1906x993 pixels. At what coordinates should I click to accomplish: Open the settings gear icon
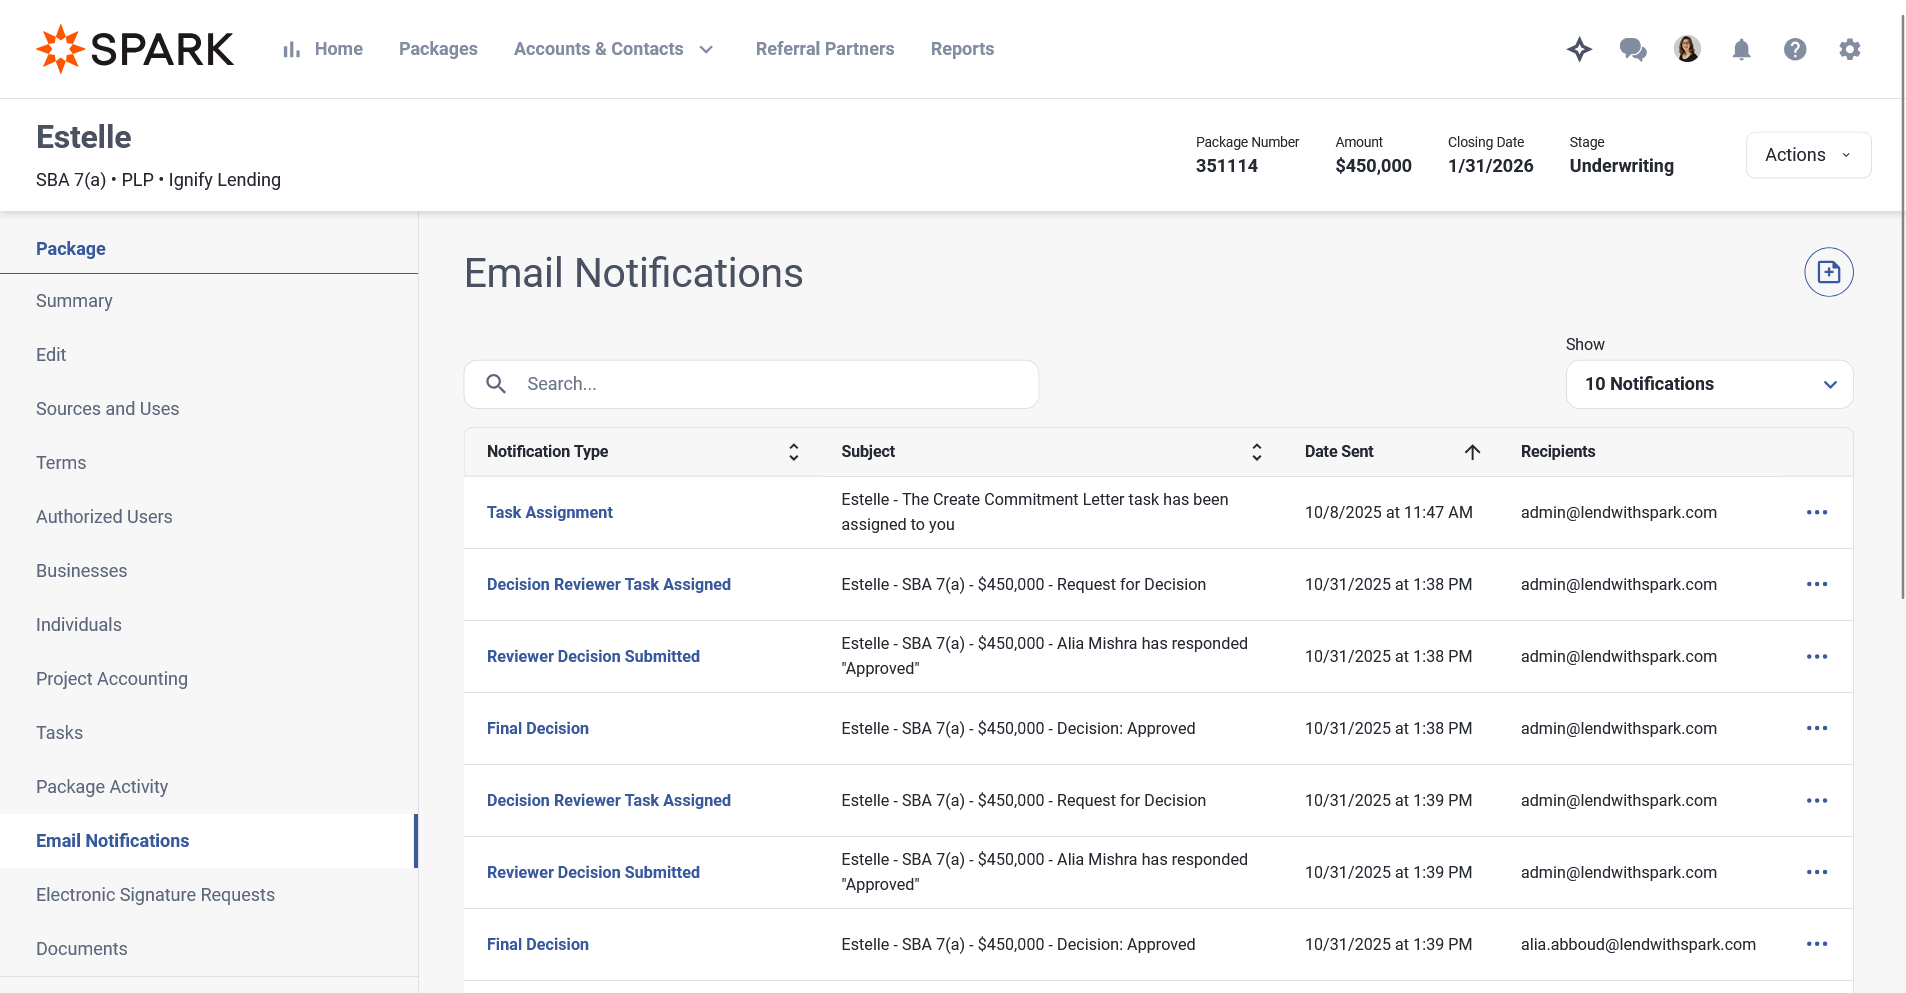[x=1849, y=49]
